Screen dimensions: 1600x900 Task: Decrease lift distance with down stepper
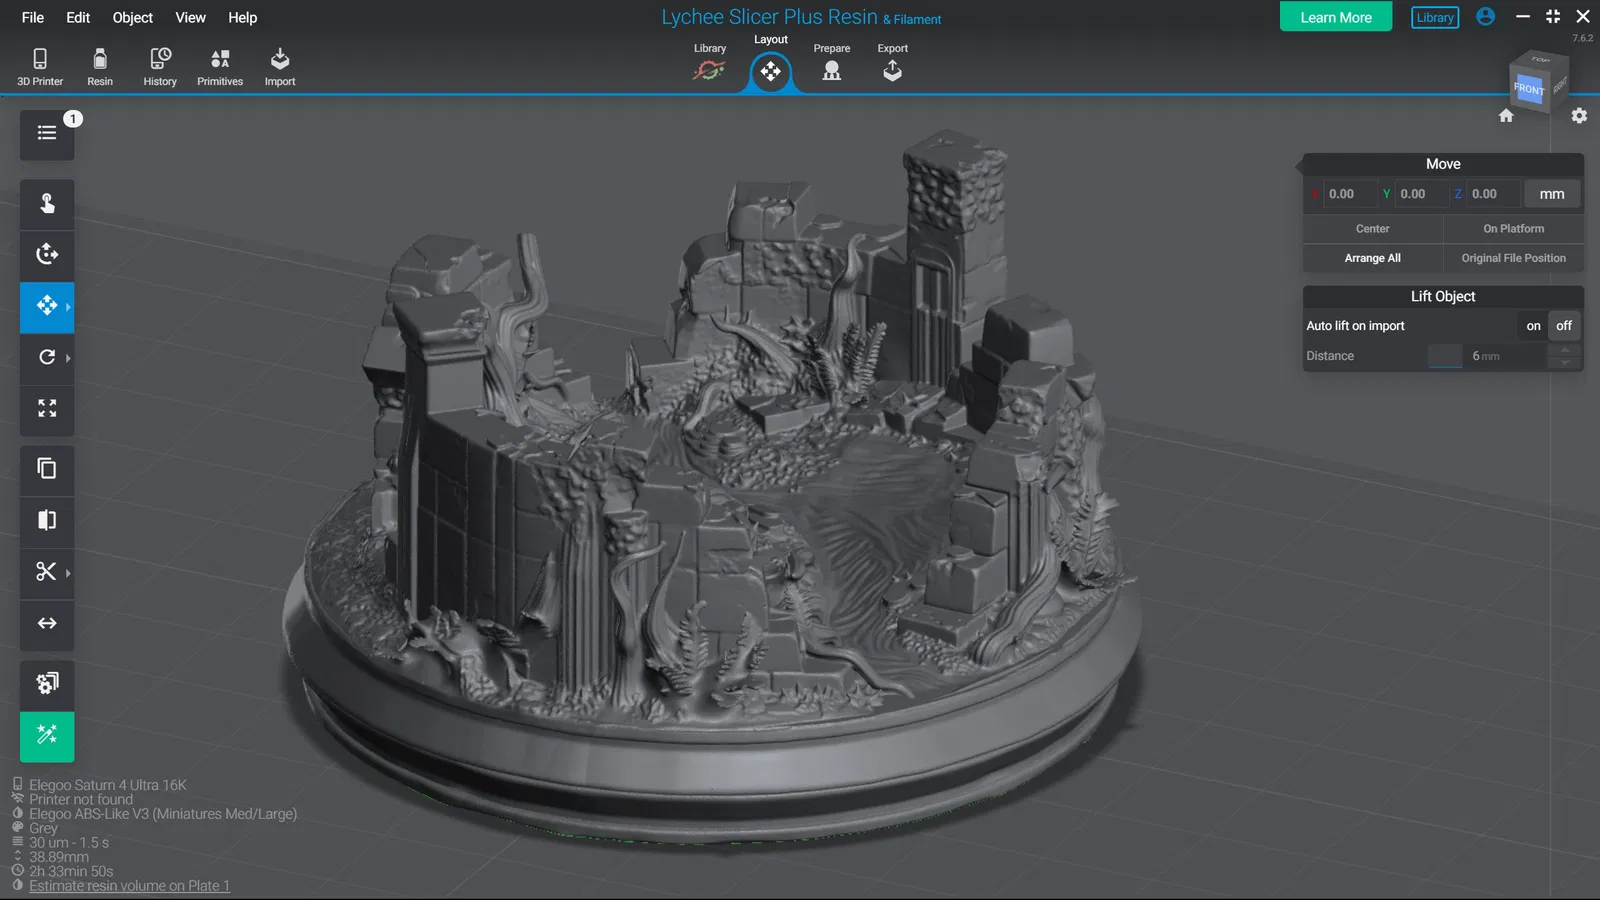(x=1565, y=362)
